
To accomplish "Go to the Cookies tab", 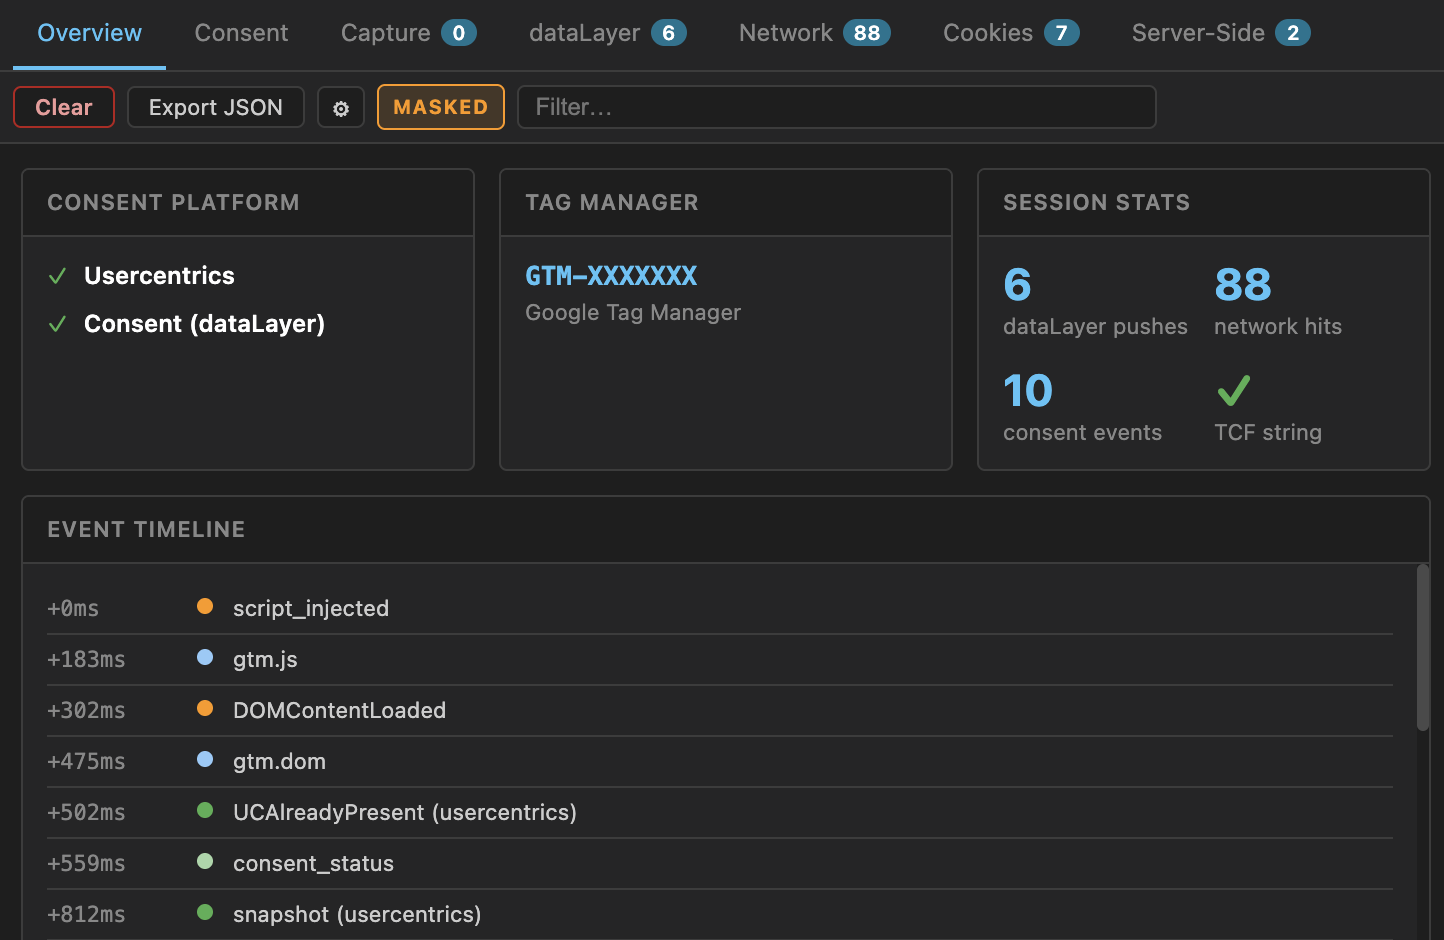I will click(1011, 33).
